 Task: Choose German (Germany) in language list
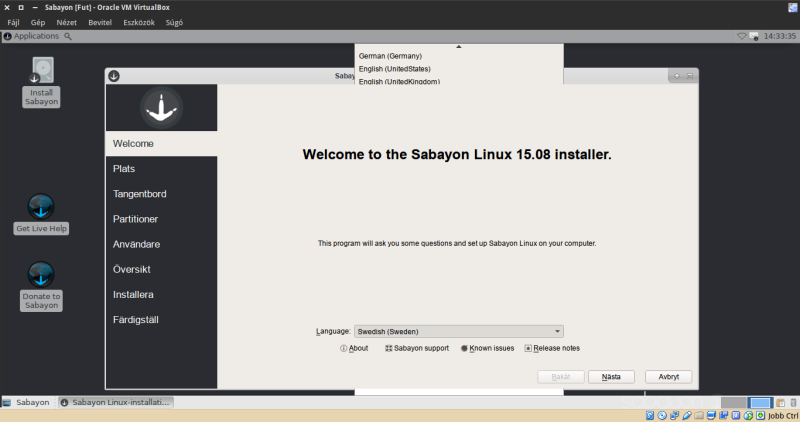pos(390,56)
